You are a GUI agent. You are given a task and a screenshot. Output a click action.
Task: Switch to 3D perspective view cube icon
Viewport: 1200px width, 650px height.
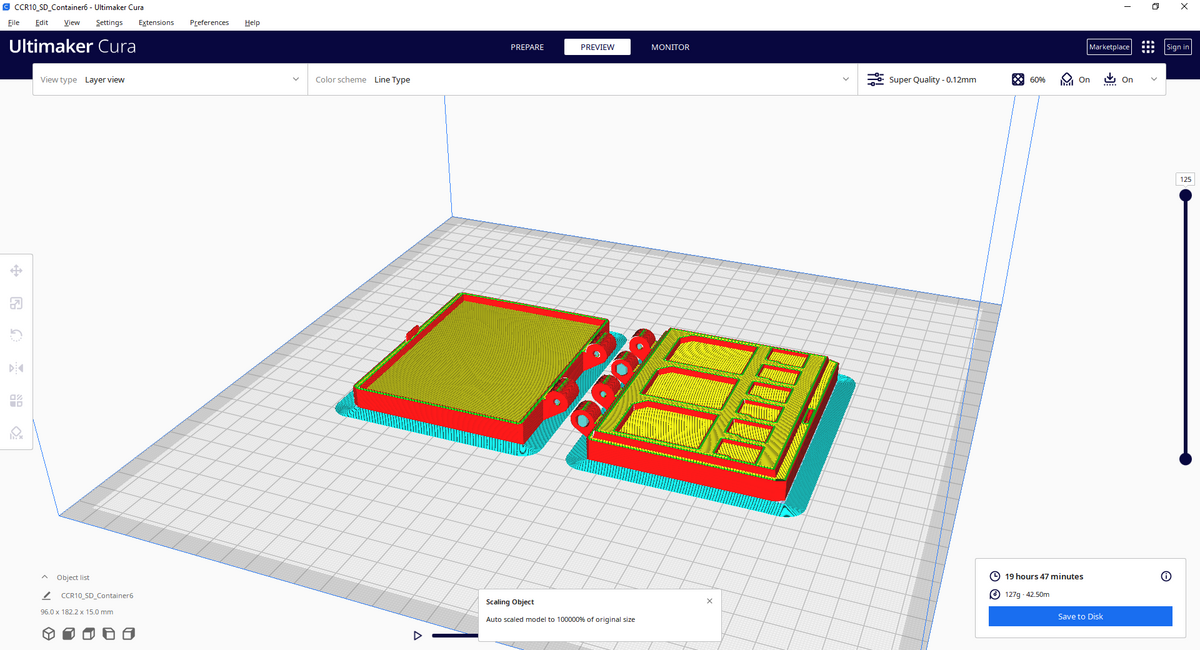coord(48,634)
